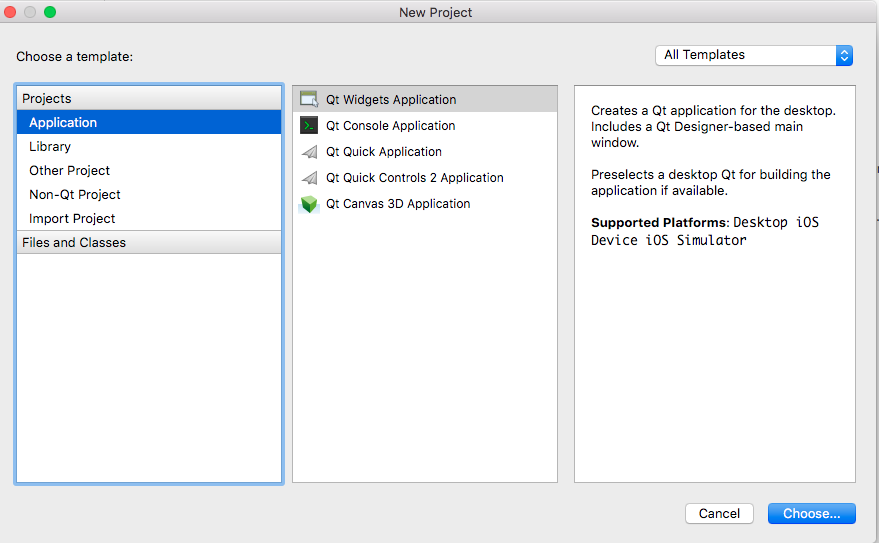
Task: Click the Qt Quick Application paper plane icon
Action: point(309,152)
